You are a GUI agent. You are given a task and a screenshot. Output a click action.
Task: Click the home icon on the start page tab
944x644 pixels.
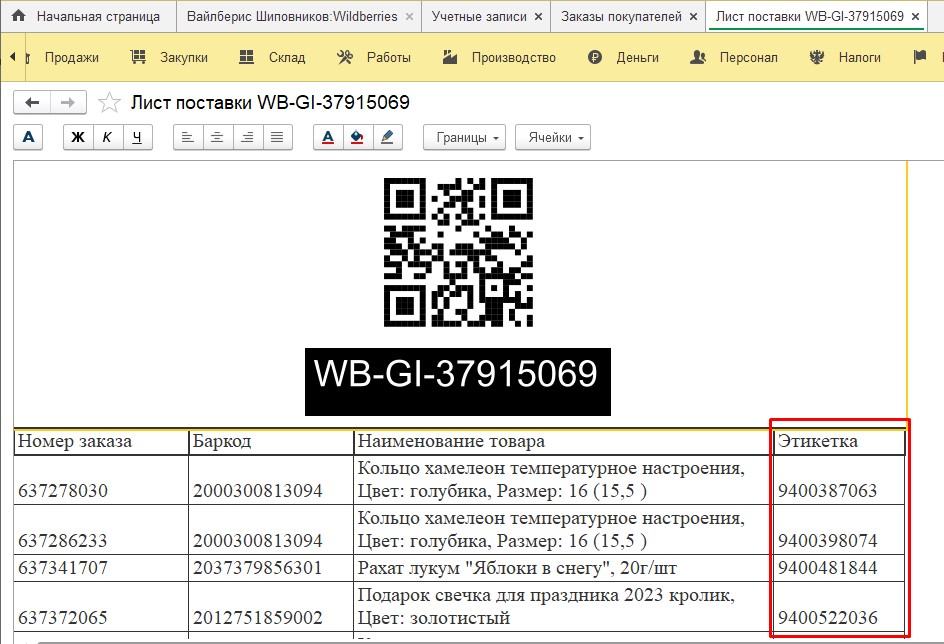point(19,16)
